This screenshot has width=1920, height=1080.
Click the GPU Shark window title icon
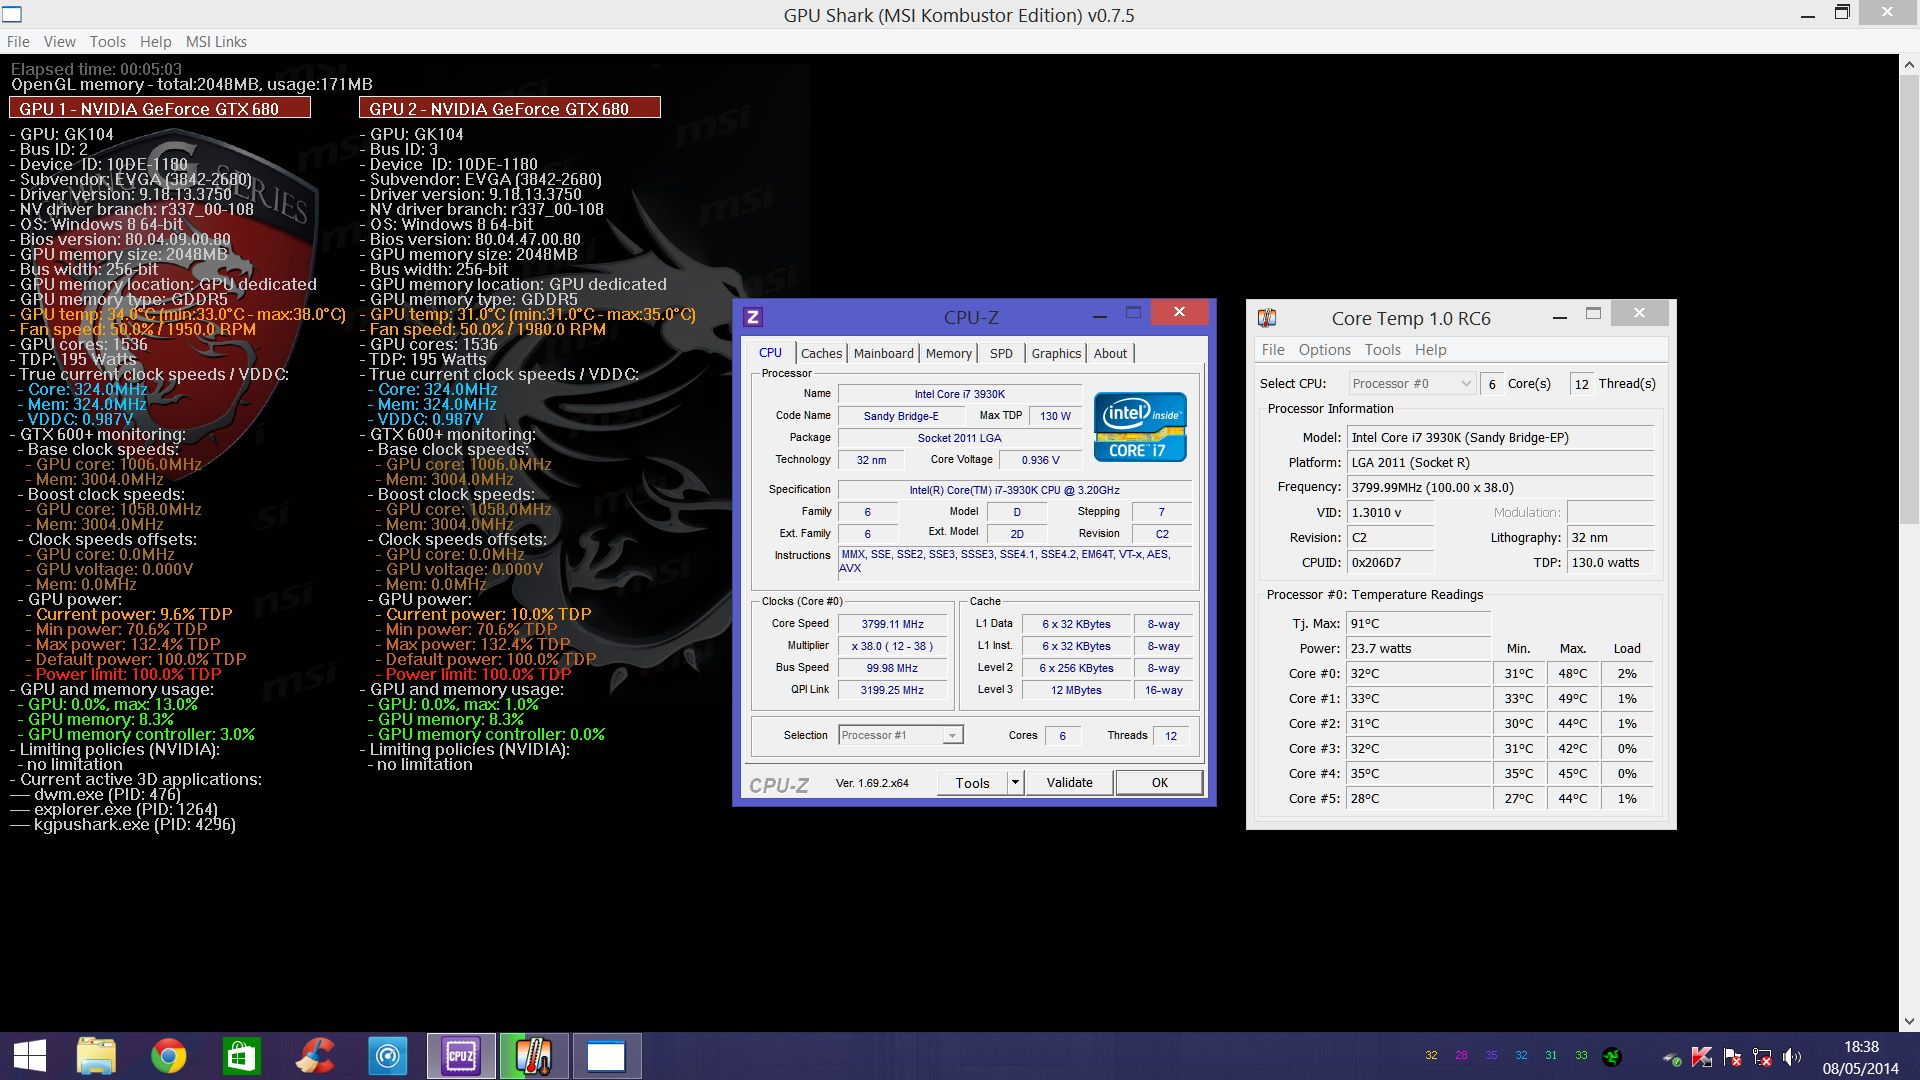click(x=11, y=14)
